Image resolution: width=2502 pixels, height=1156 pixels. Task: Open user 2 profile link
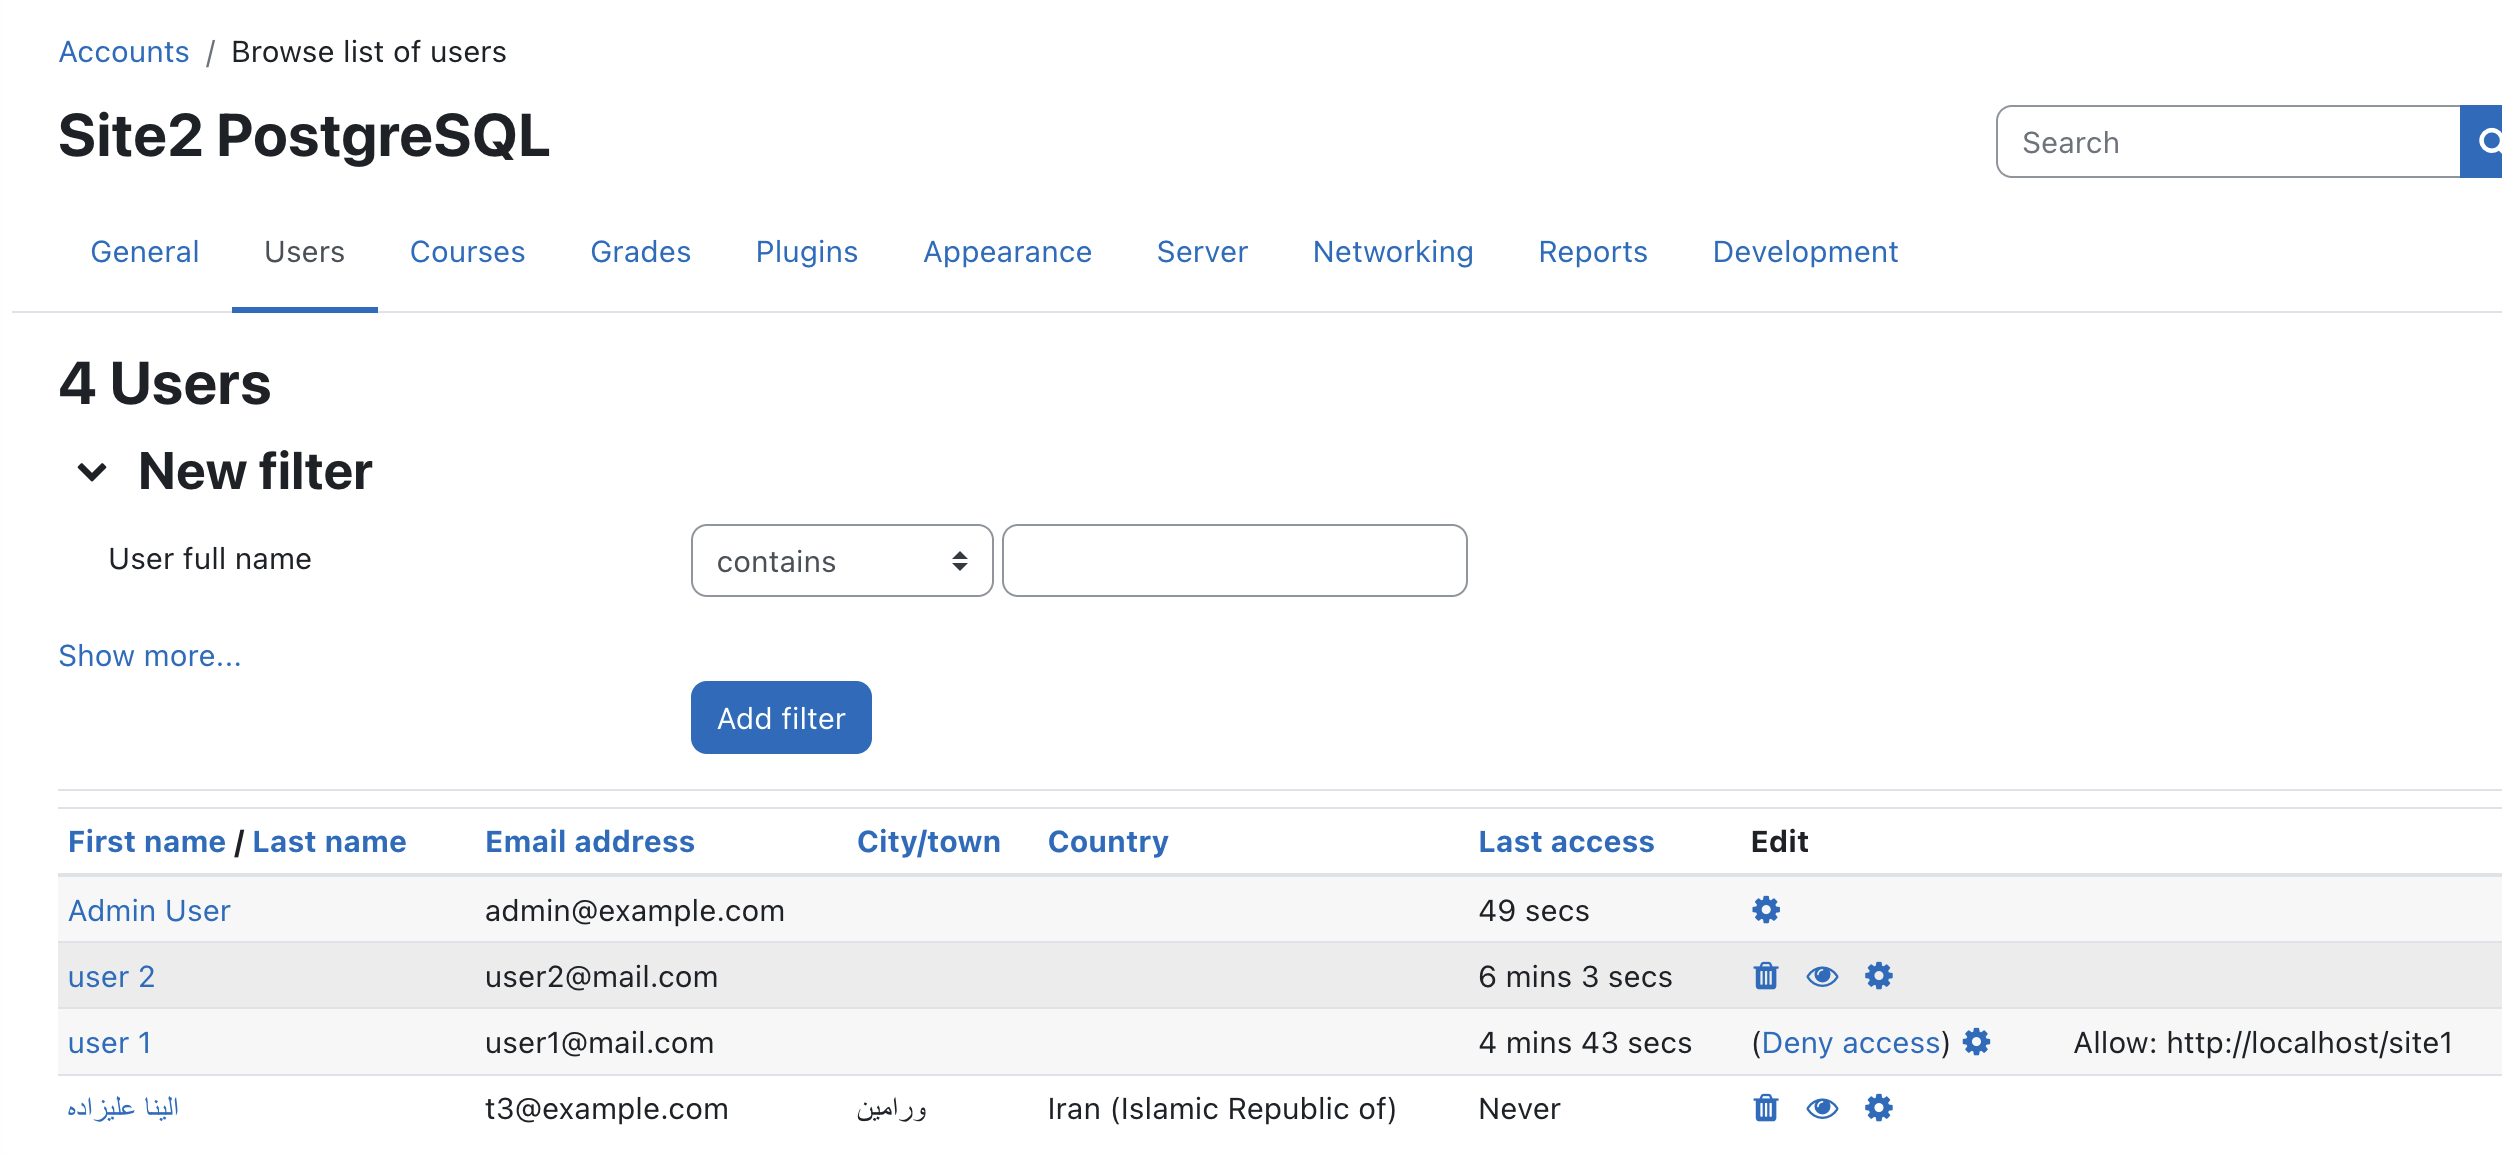[112, 976]
